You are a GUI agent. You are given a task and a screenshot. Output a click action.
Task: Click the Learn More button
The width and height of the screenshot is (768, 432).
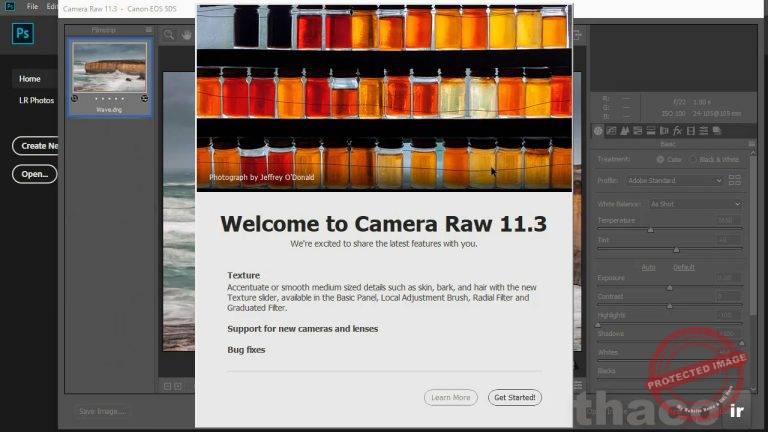(450, 397)
